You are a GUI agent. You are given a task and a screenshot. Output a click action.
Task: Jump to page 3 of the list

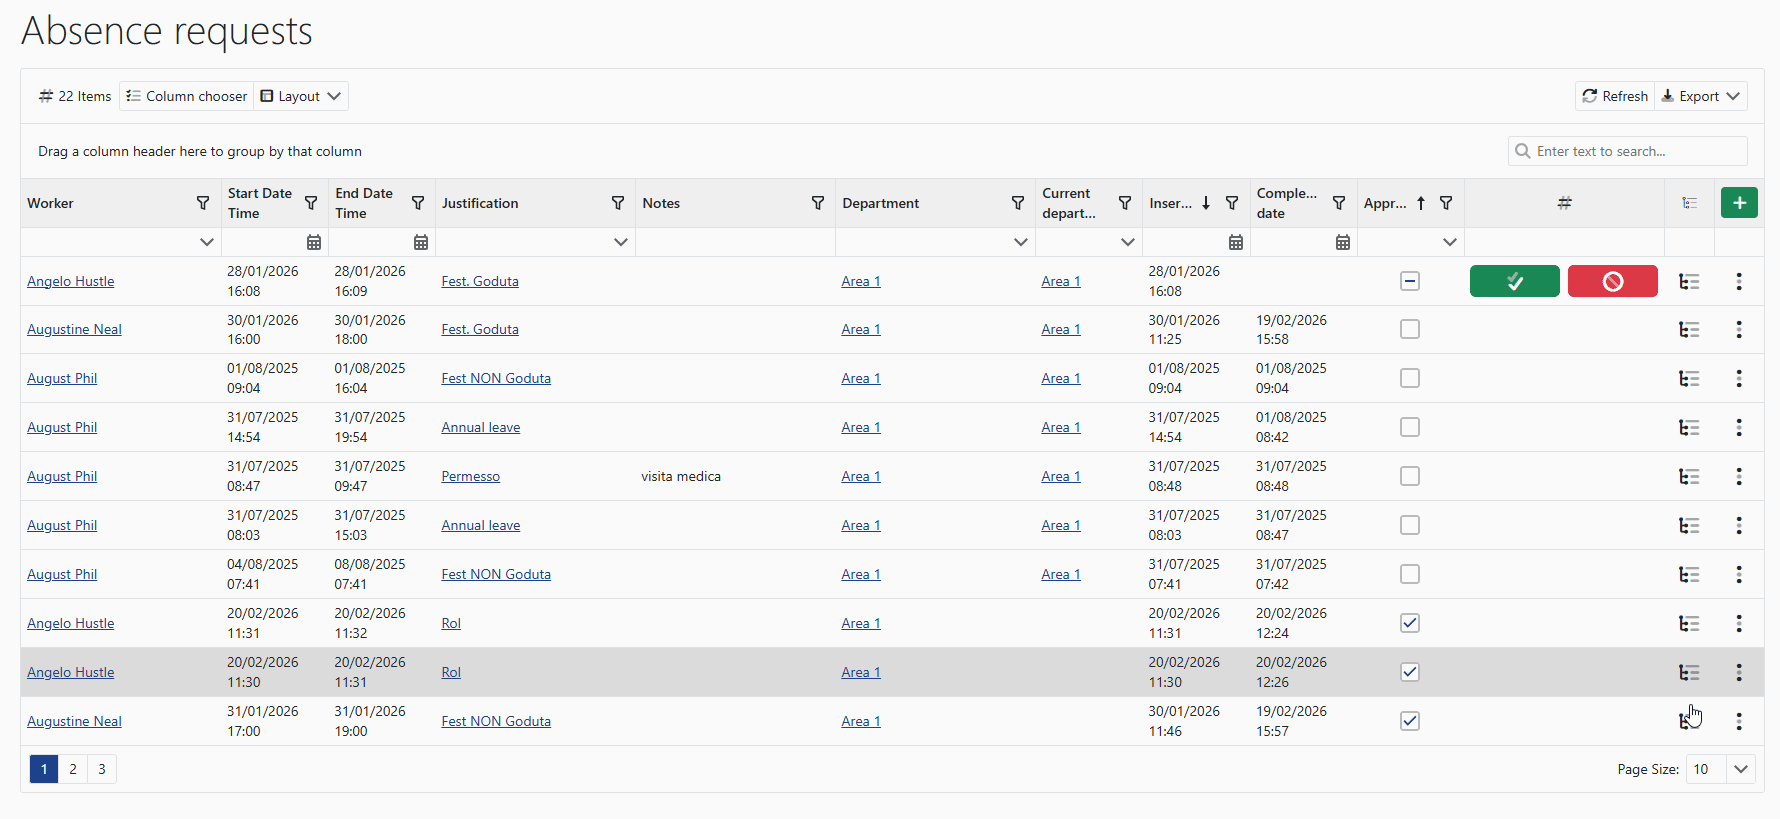[102, 769]
